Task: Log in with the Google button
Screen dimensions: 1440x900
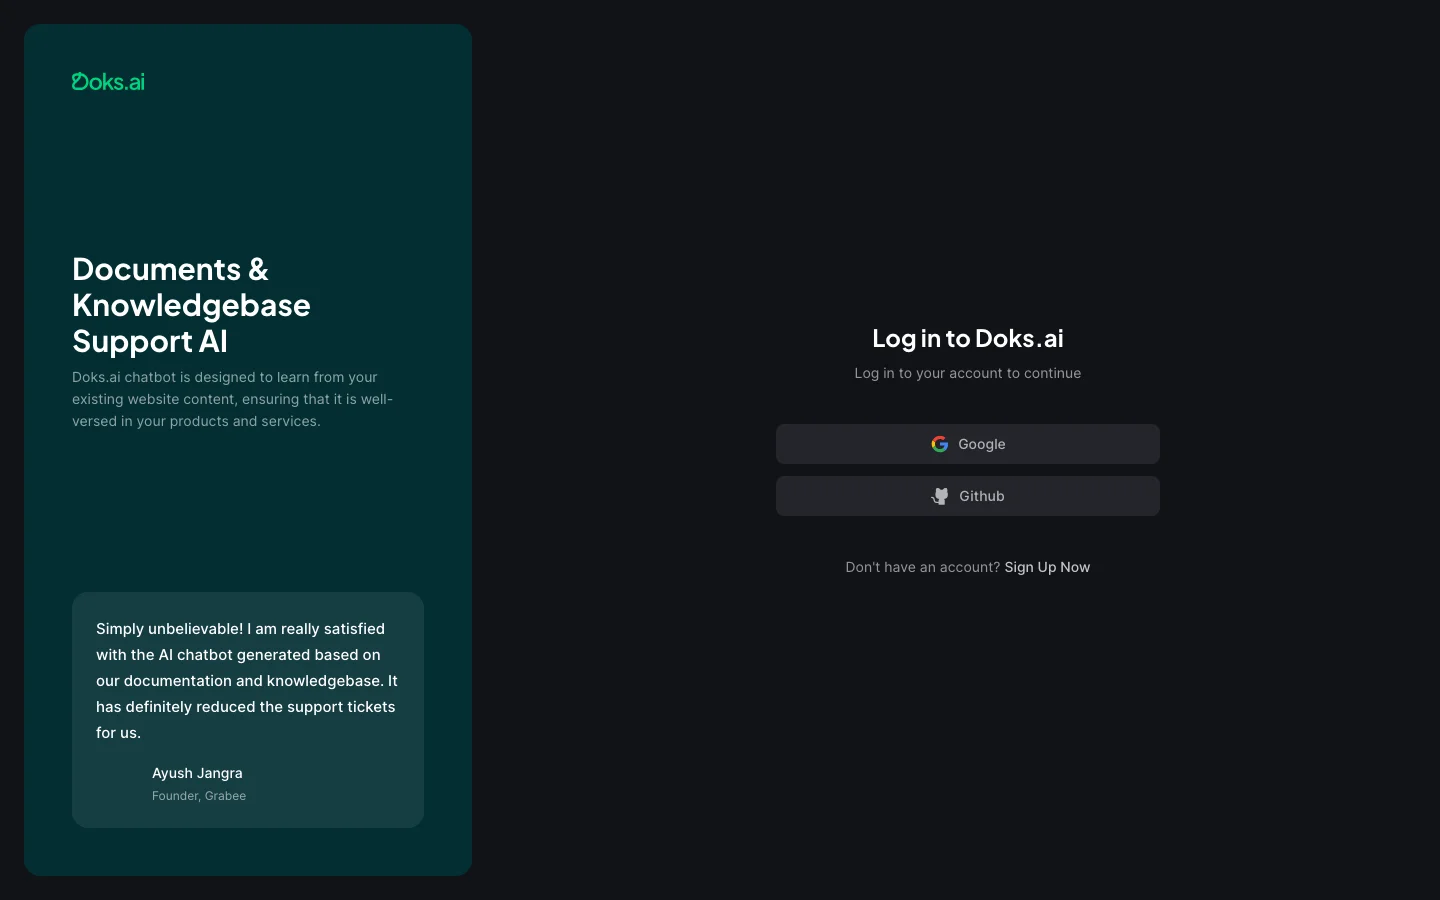Action: point(968,444)
